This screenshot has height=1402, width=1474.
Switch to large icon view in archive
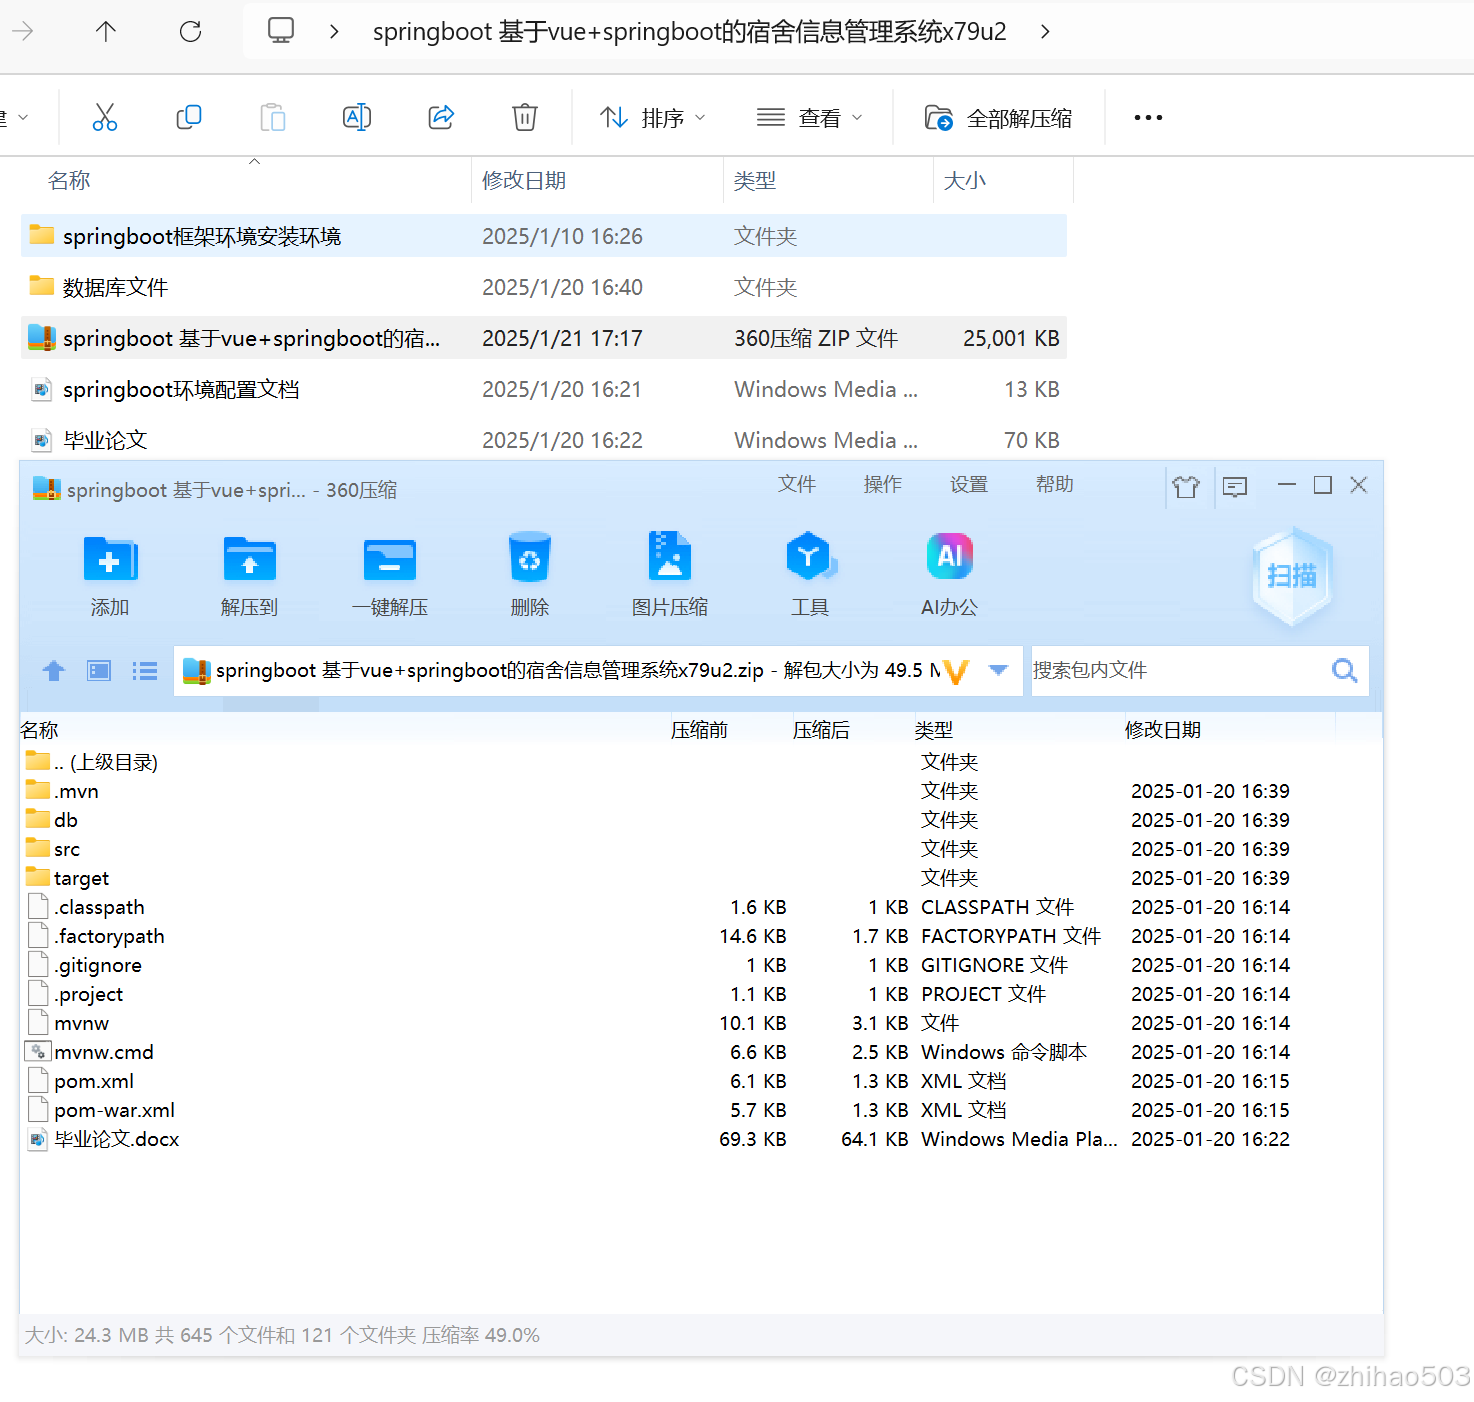[x=98, y=670]
